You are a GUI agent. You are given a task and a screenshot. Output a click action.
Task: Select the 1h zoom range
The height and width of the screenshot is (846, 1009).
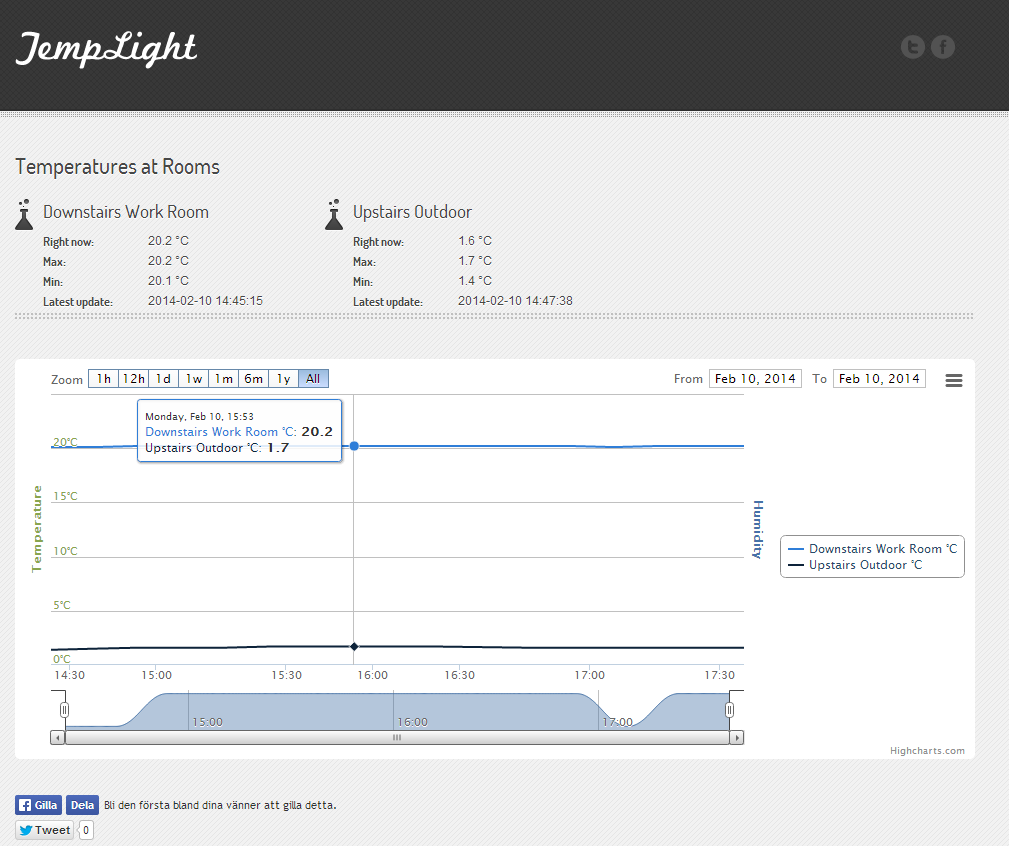tap(103, 379)
